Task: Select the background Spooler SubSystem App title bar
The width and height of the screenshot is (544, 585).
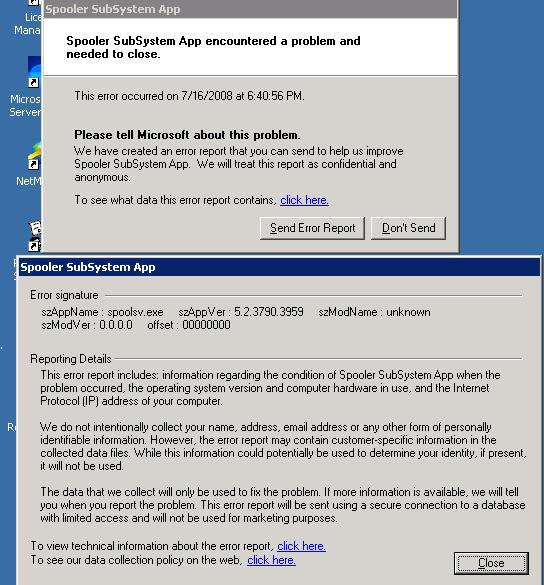Action: point(250,9)
